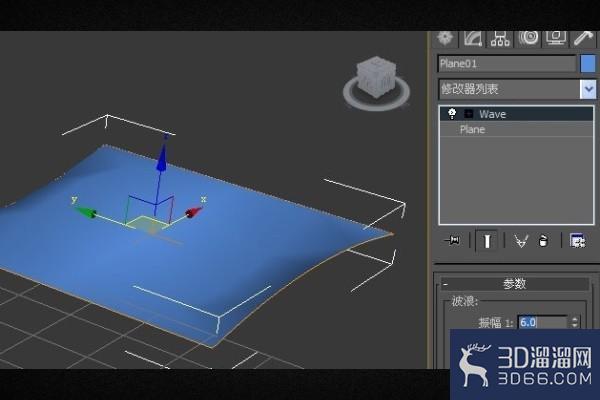Screen dimensions: 600x400
Task: Open the Utilities hammer tab
Action: [584, 38]
